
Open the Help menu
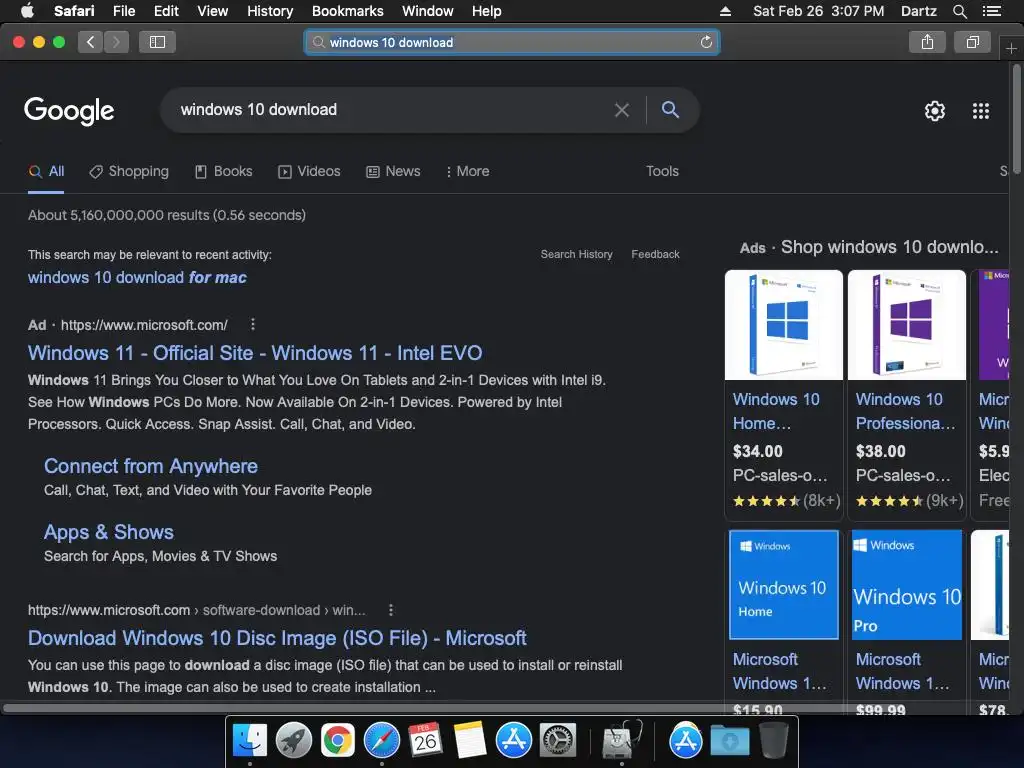tap(487, 11)
